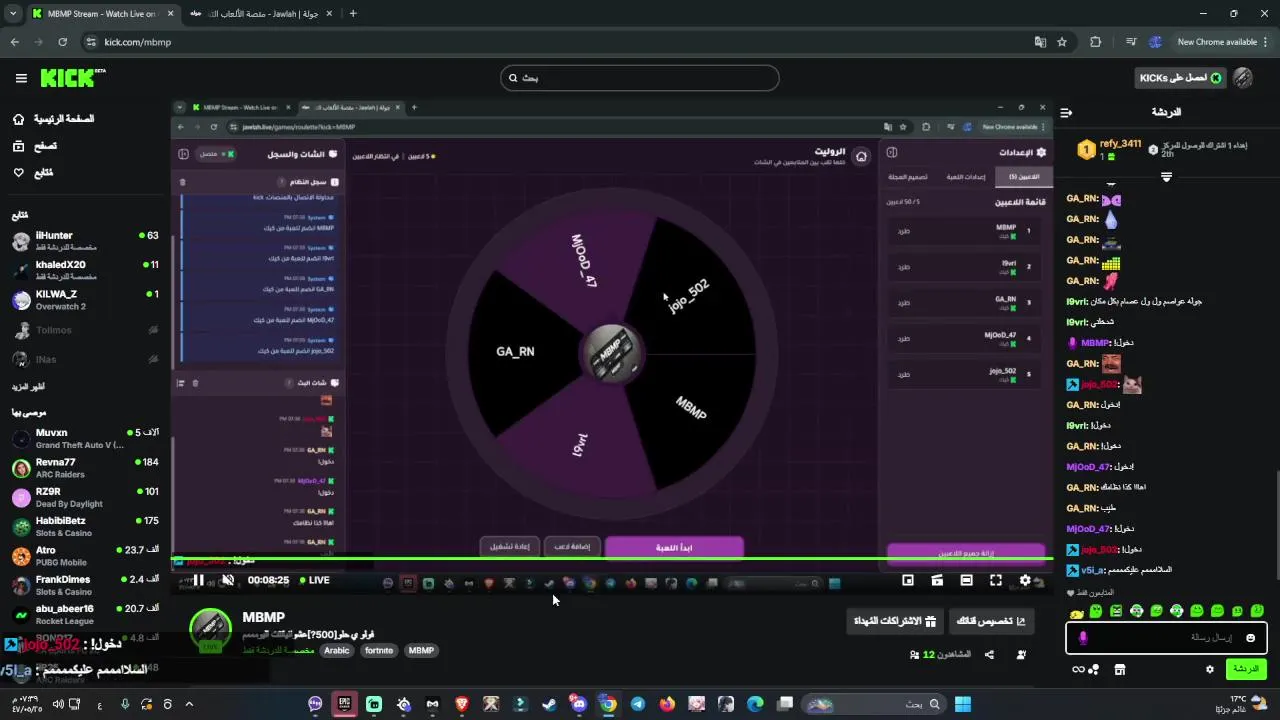Image resolution: width=1280 pixels, height=720 pixels.
Task: Open the user avatar menu in header
Action: [x=1243, y=78]
